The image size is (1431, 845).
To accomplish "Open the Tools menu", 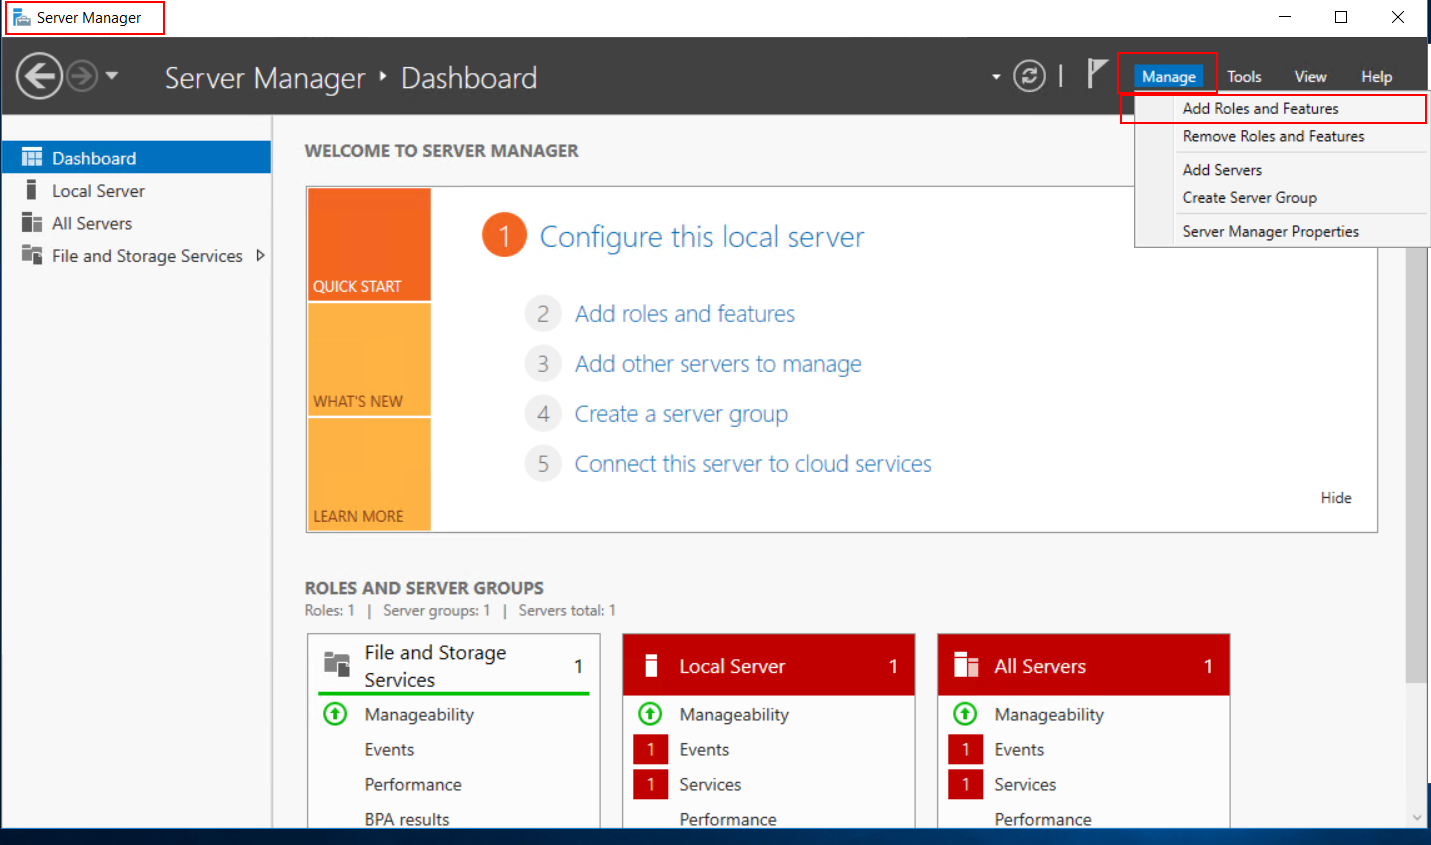I will 1244,77.
